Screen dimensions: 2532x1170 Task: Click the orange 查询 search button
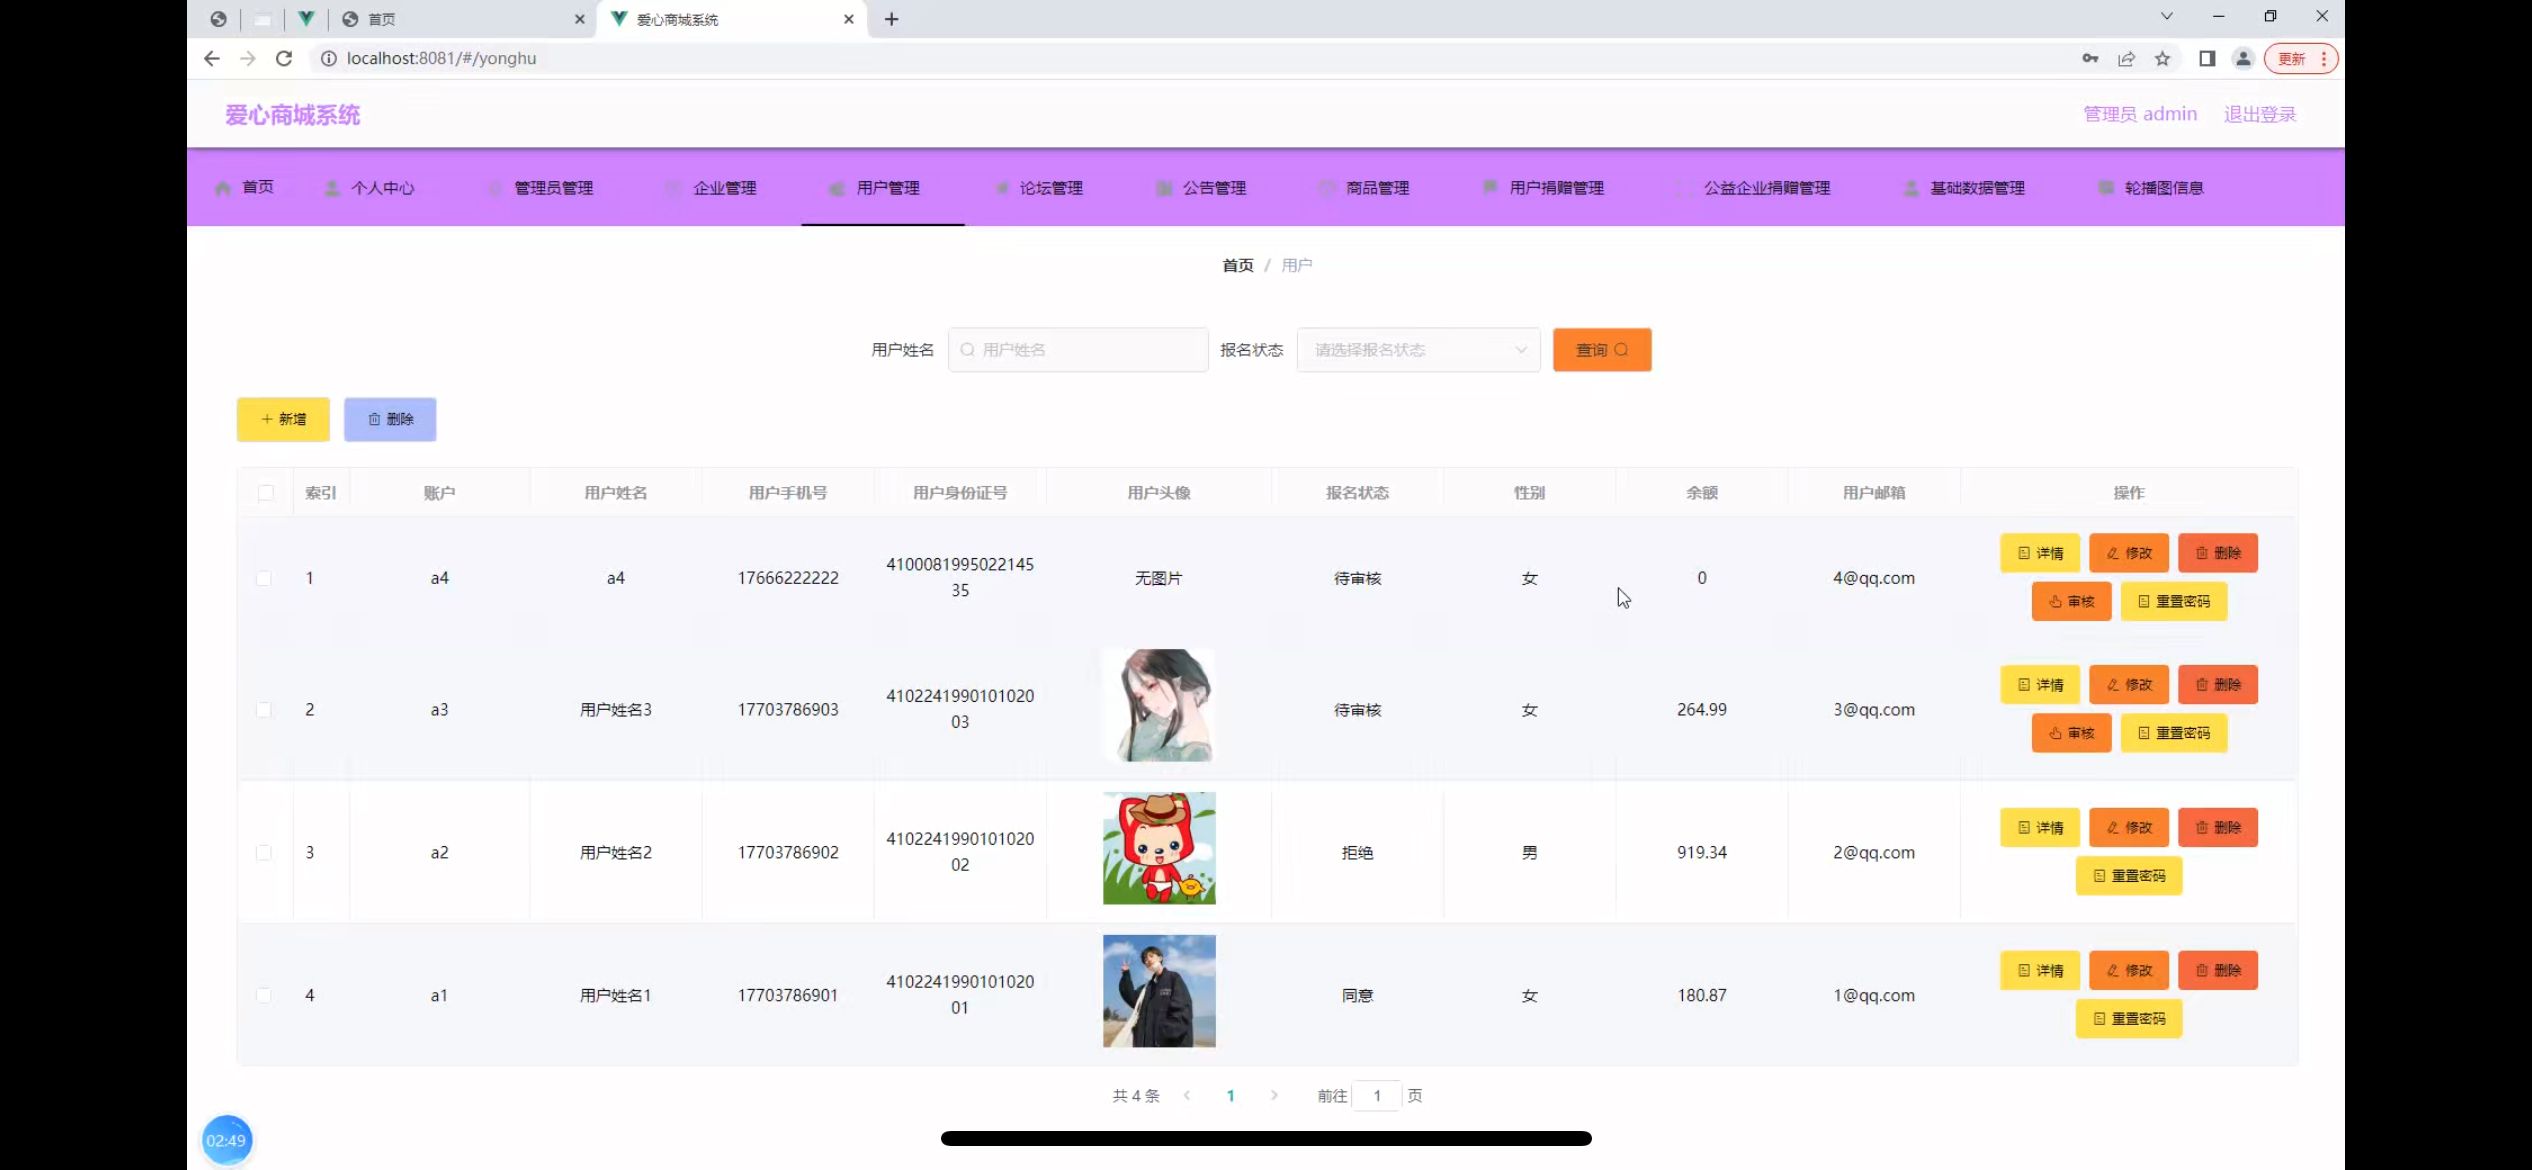click(1602, 350)
